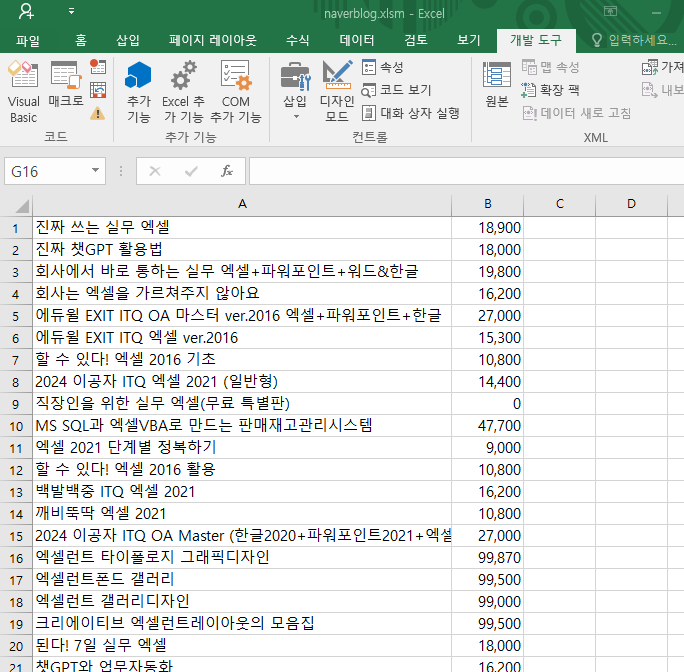Click price cell 14,400
This screenshot has height=672, width=684.
488,381
